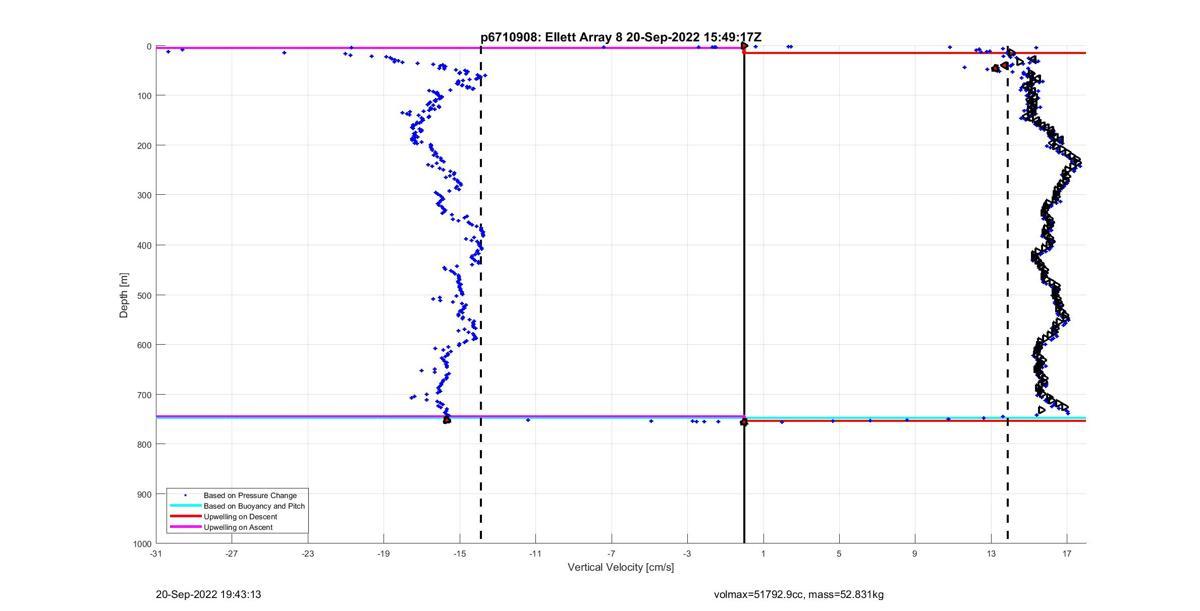Click the y-axis tick label '500'
The image size is (1200, 611).
144,295
